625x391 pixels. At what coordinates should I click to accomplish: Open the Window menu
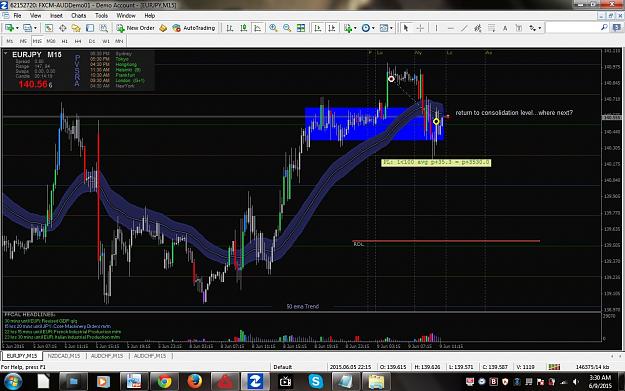126,16
